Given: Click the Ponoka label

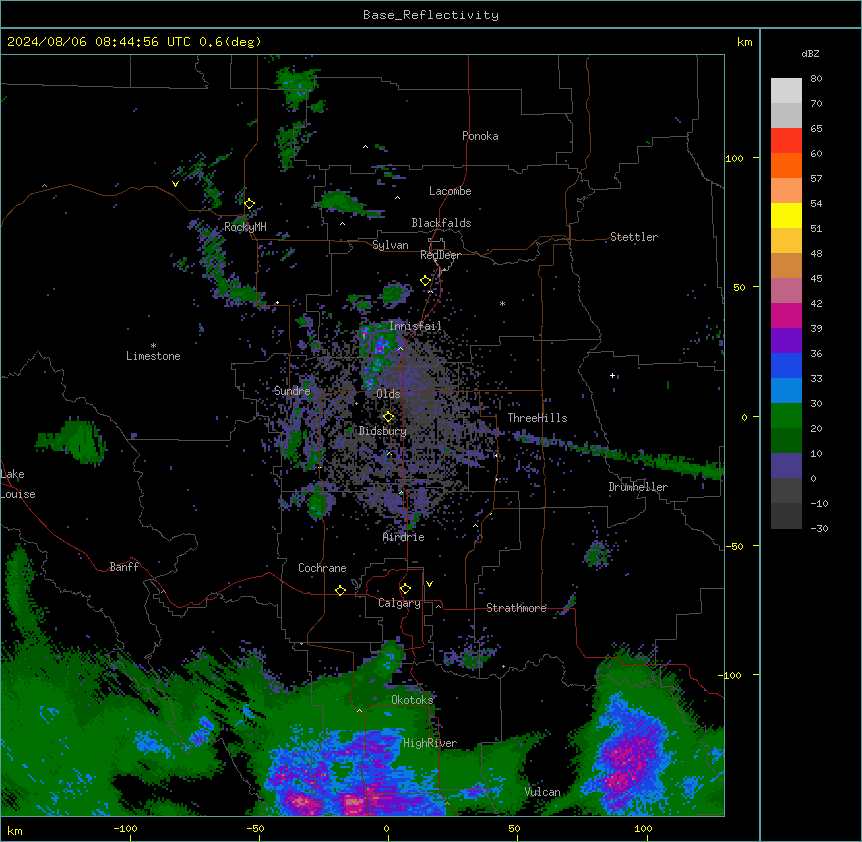Looking at the screenshot, I should (480, 136).
